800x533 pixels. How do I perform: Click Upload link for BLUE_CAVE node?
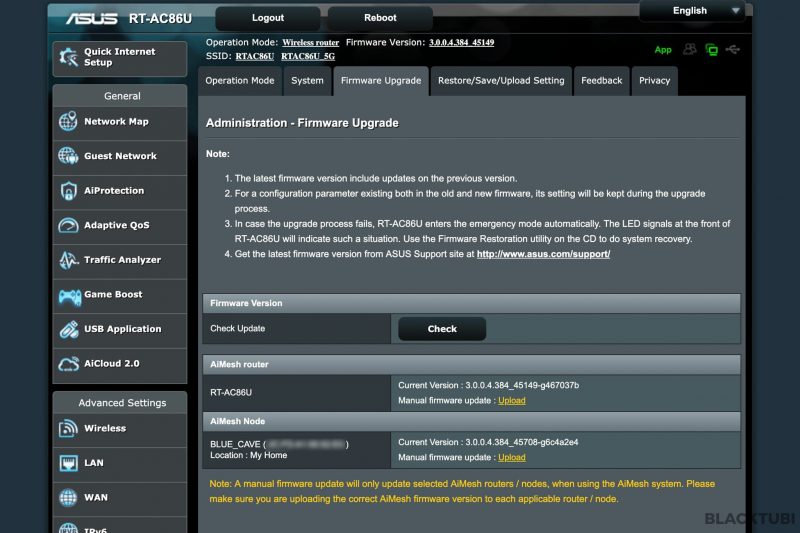click(x=512, y=458)
